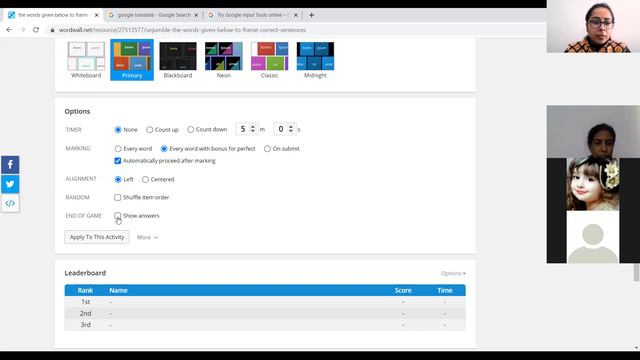
Task: Go forward in browser history
Action: (x=22, y=30)
